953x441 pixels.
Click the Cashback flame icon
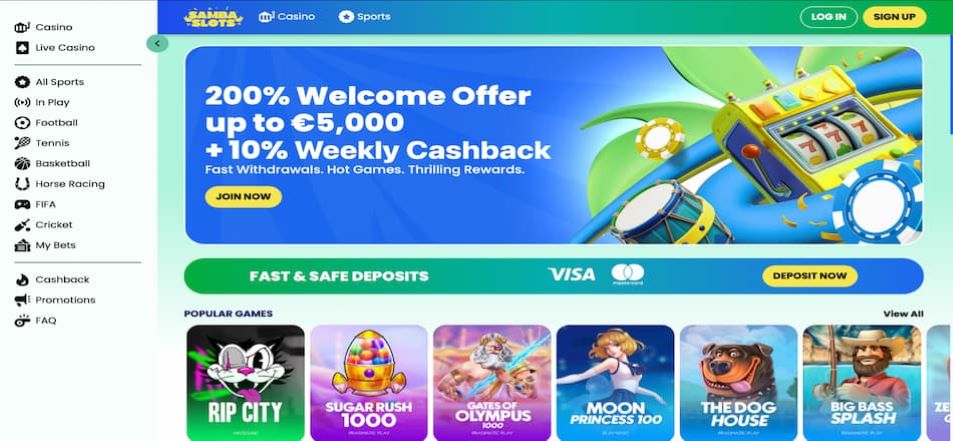pos(22,280)
